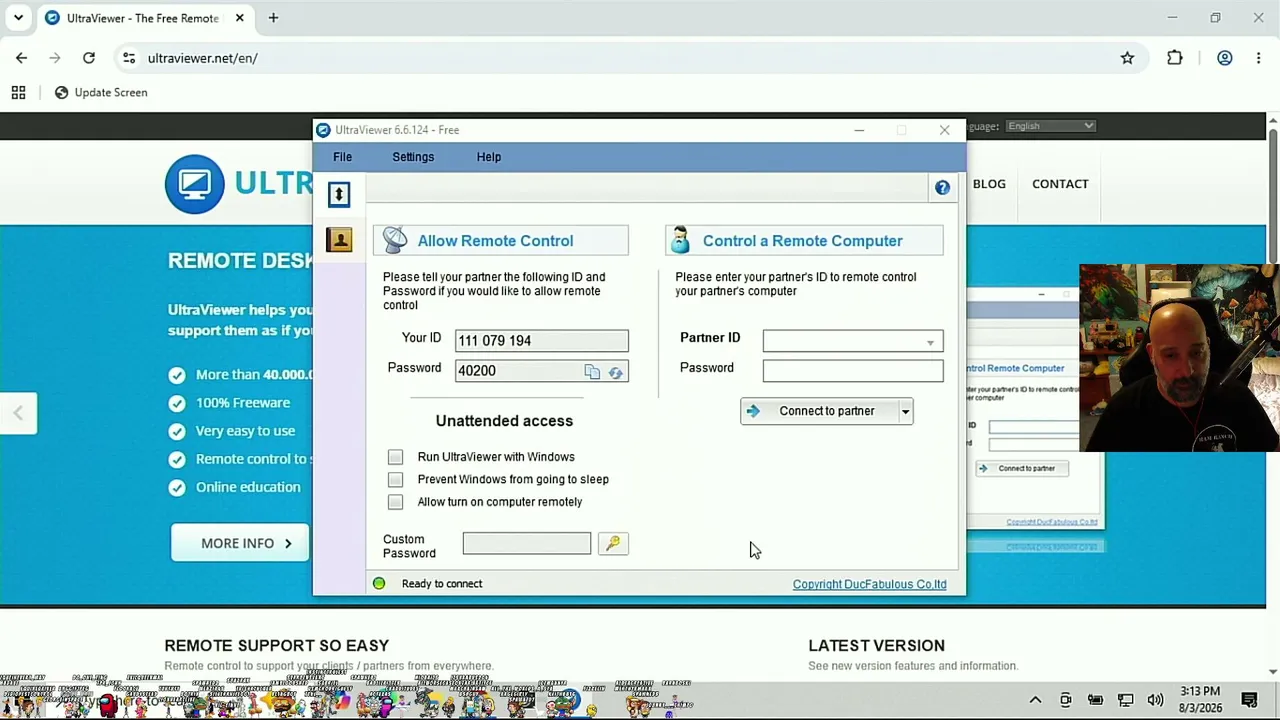Image resolution: width=1280 pixels, height=720 pixels.
Task: Click the 'Ready to connect' status text
Action: click(442, 584)
